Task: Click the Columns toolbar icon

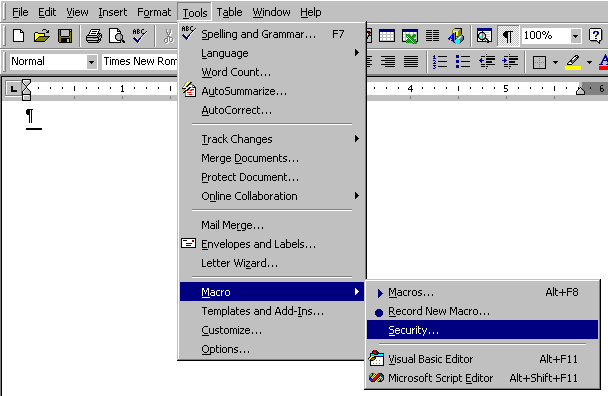Action: [432, 36]
